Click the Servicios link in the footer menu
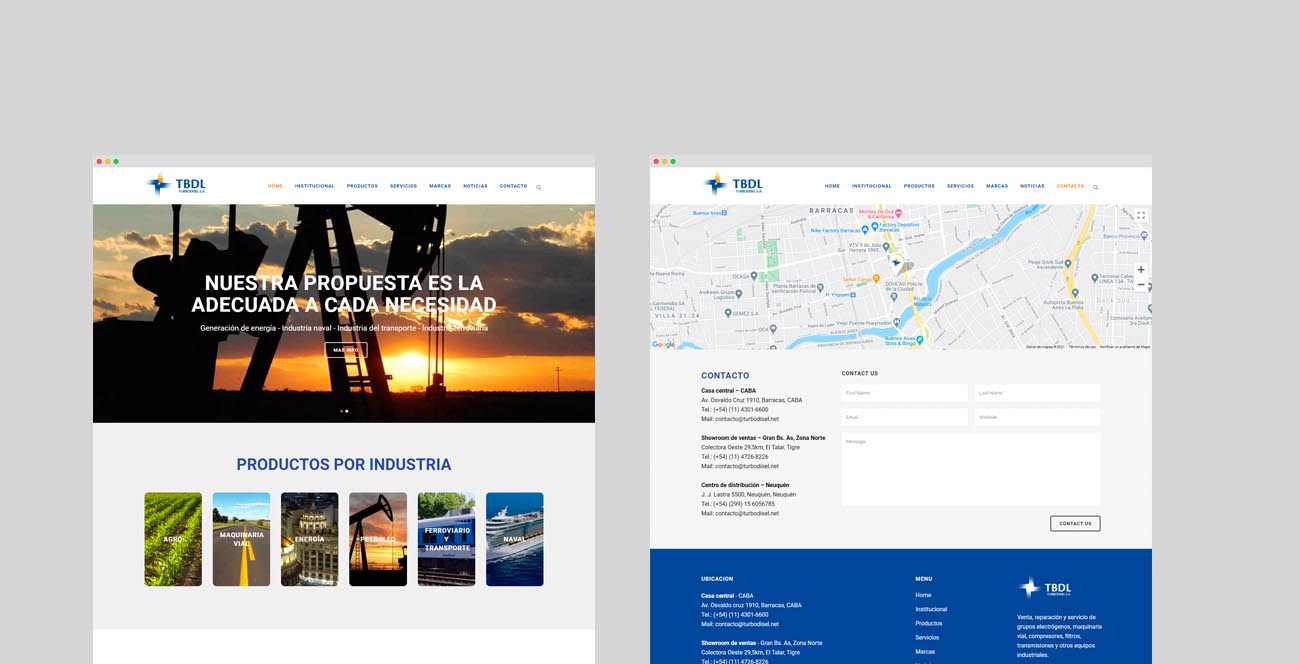 click(927, 637)
